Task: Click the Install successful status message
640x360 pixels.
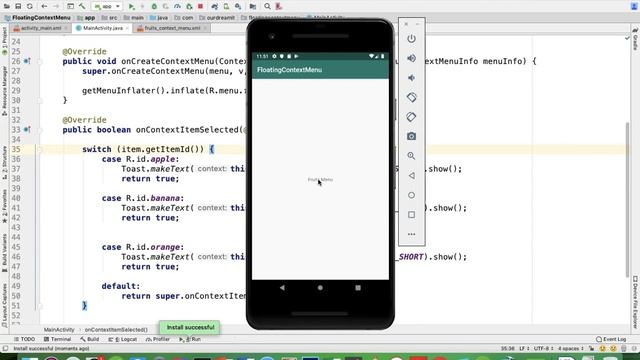Action: [51, 349]
